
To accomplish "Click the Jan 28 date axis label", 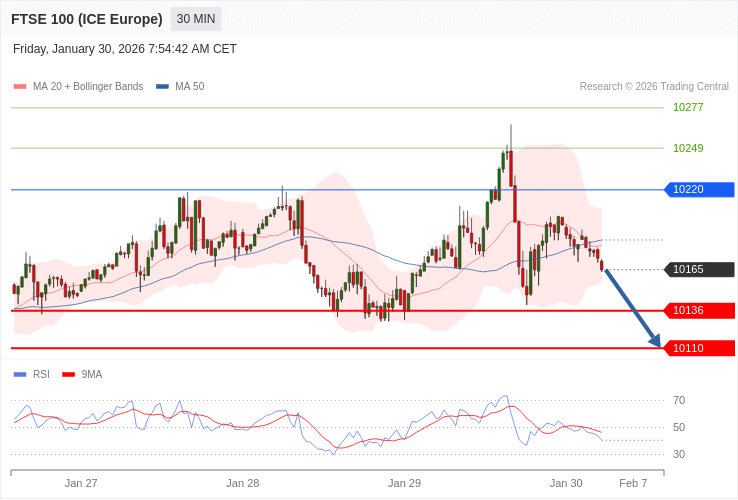I will 243,484.
